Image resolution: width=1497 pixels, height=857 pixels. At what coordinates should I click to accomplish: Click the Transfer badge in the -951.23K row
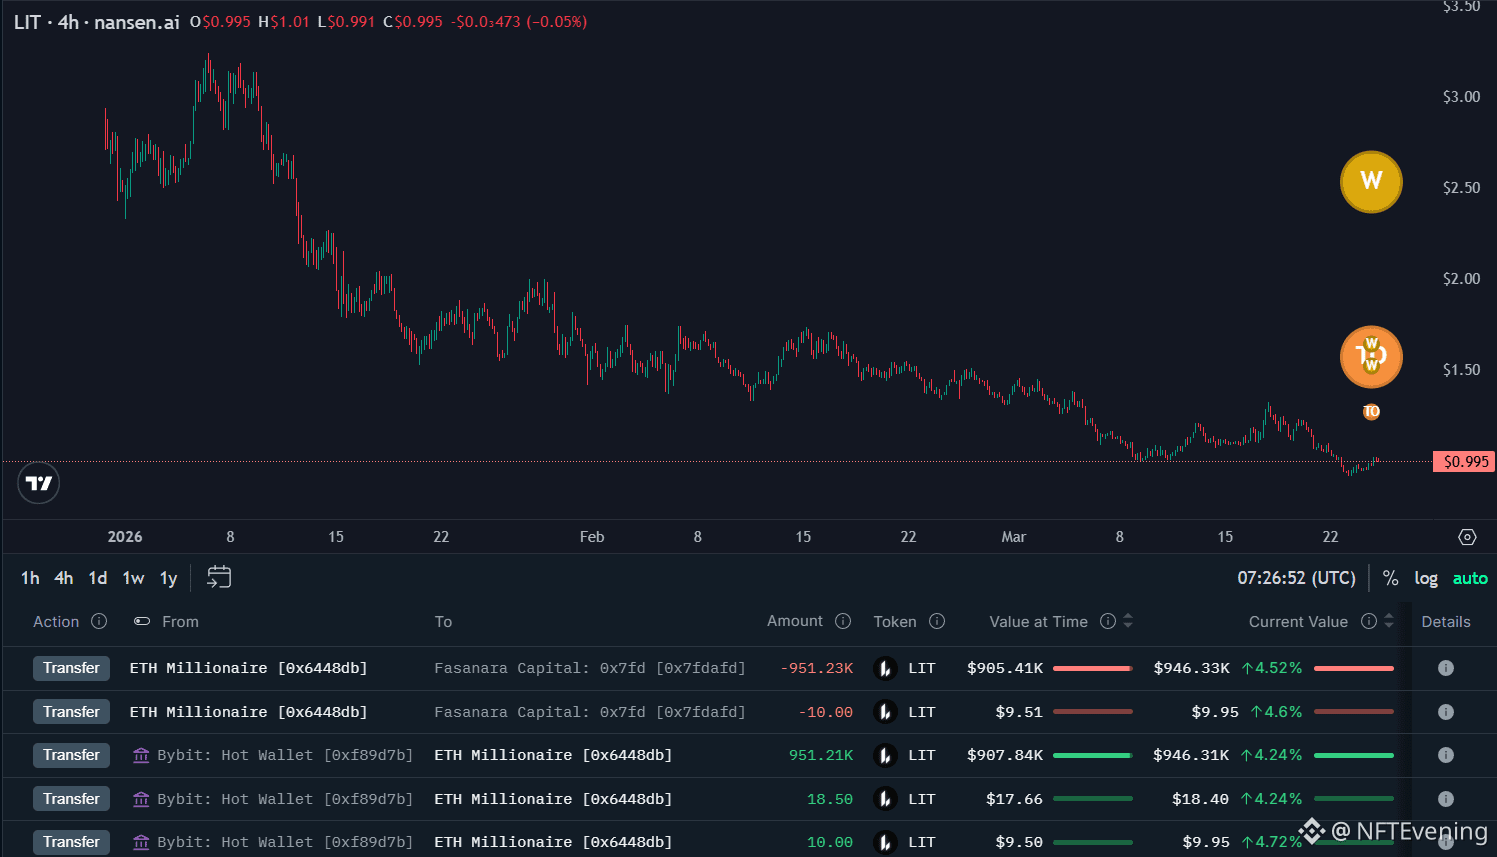pyautogui.click(x=71, y=668)
